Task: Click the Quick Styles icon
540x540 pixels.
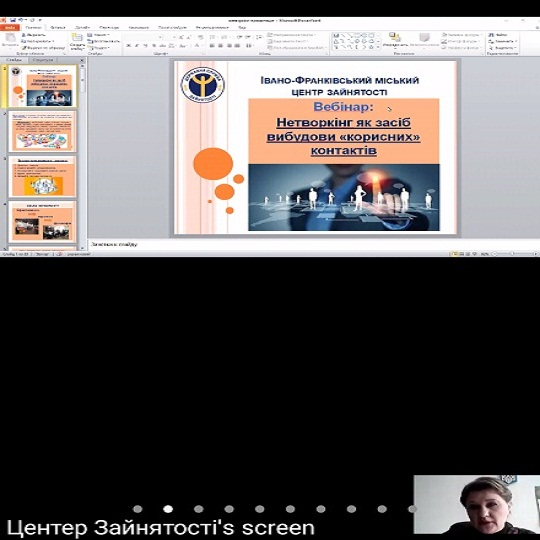Action: pos(424,37)
